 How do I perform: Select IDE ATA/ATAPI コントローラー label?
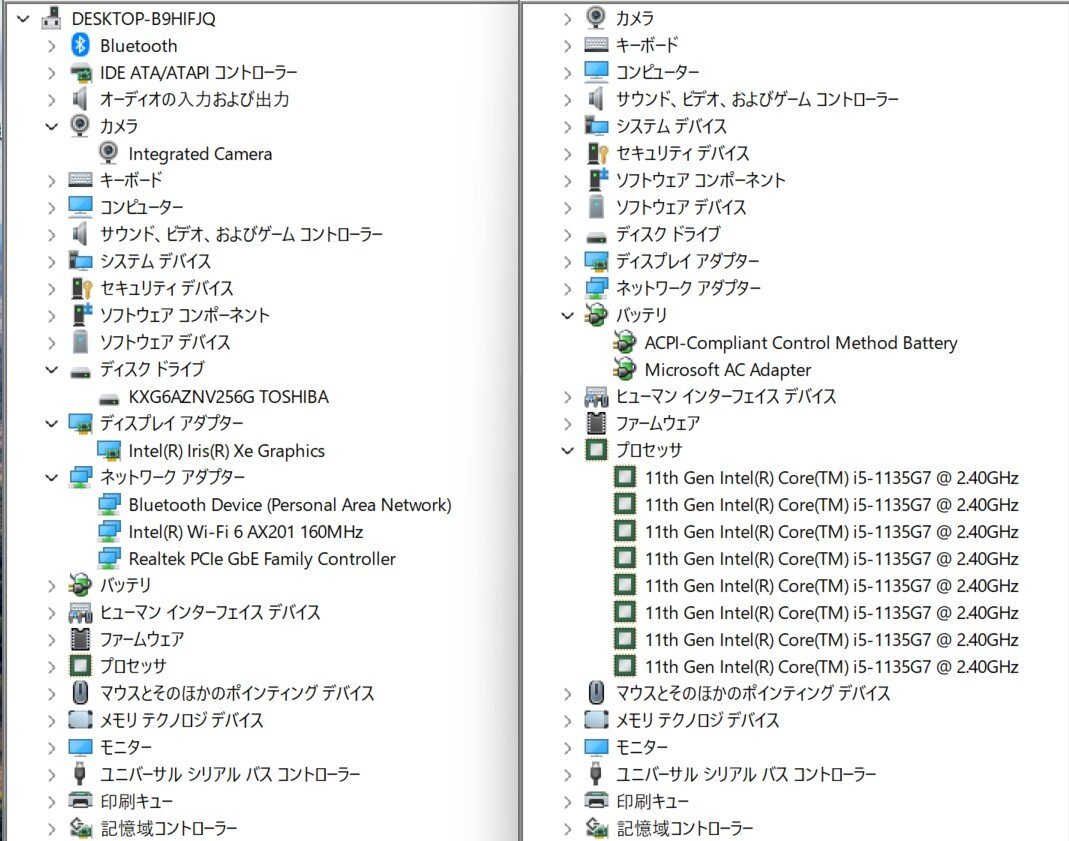(198, 72)
